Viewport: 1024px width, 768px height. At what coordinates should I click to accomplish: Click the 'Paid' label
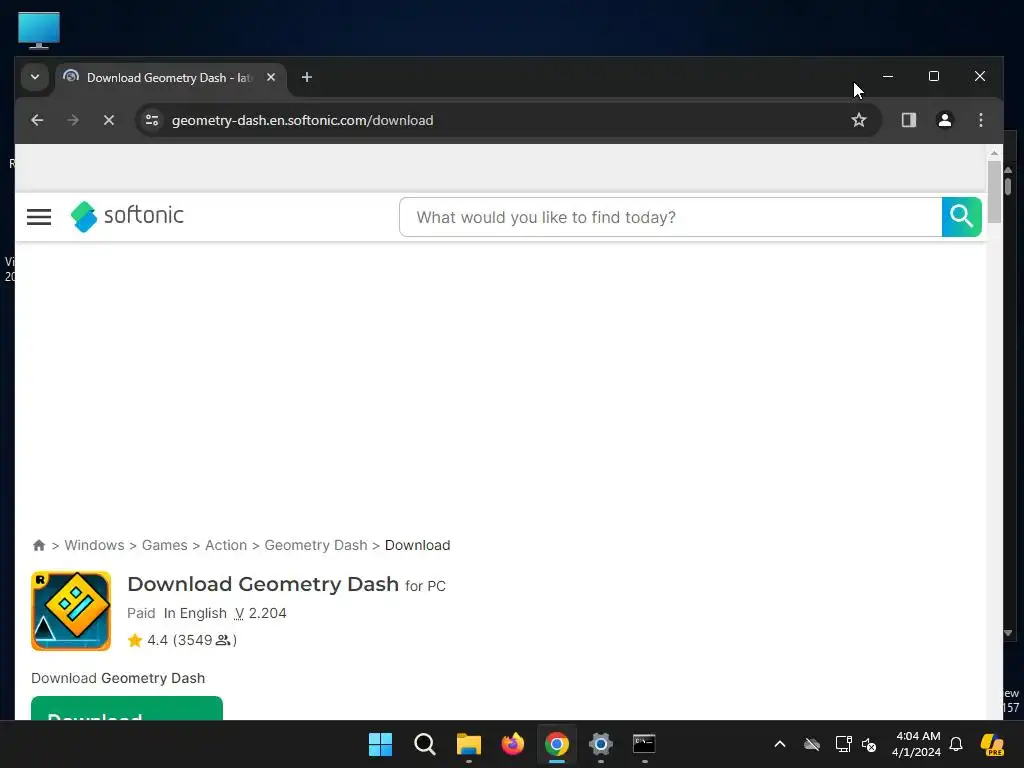tap(141, 613)
